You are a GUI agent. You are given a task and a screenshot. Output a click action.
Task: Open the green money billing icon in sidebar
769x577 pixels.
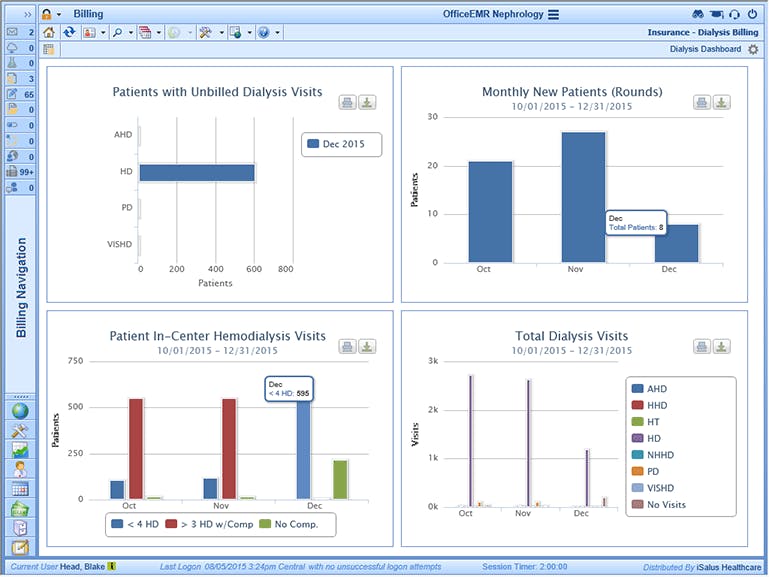tap(20, 508)
